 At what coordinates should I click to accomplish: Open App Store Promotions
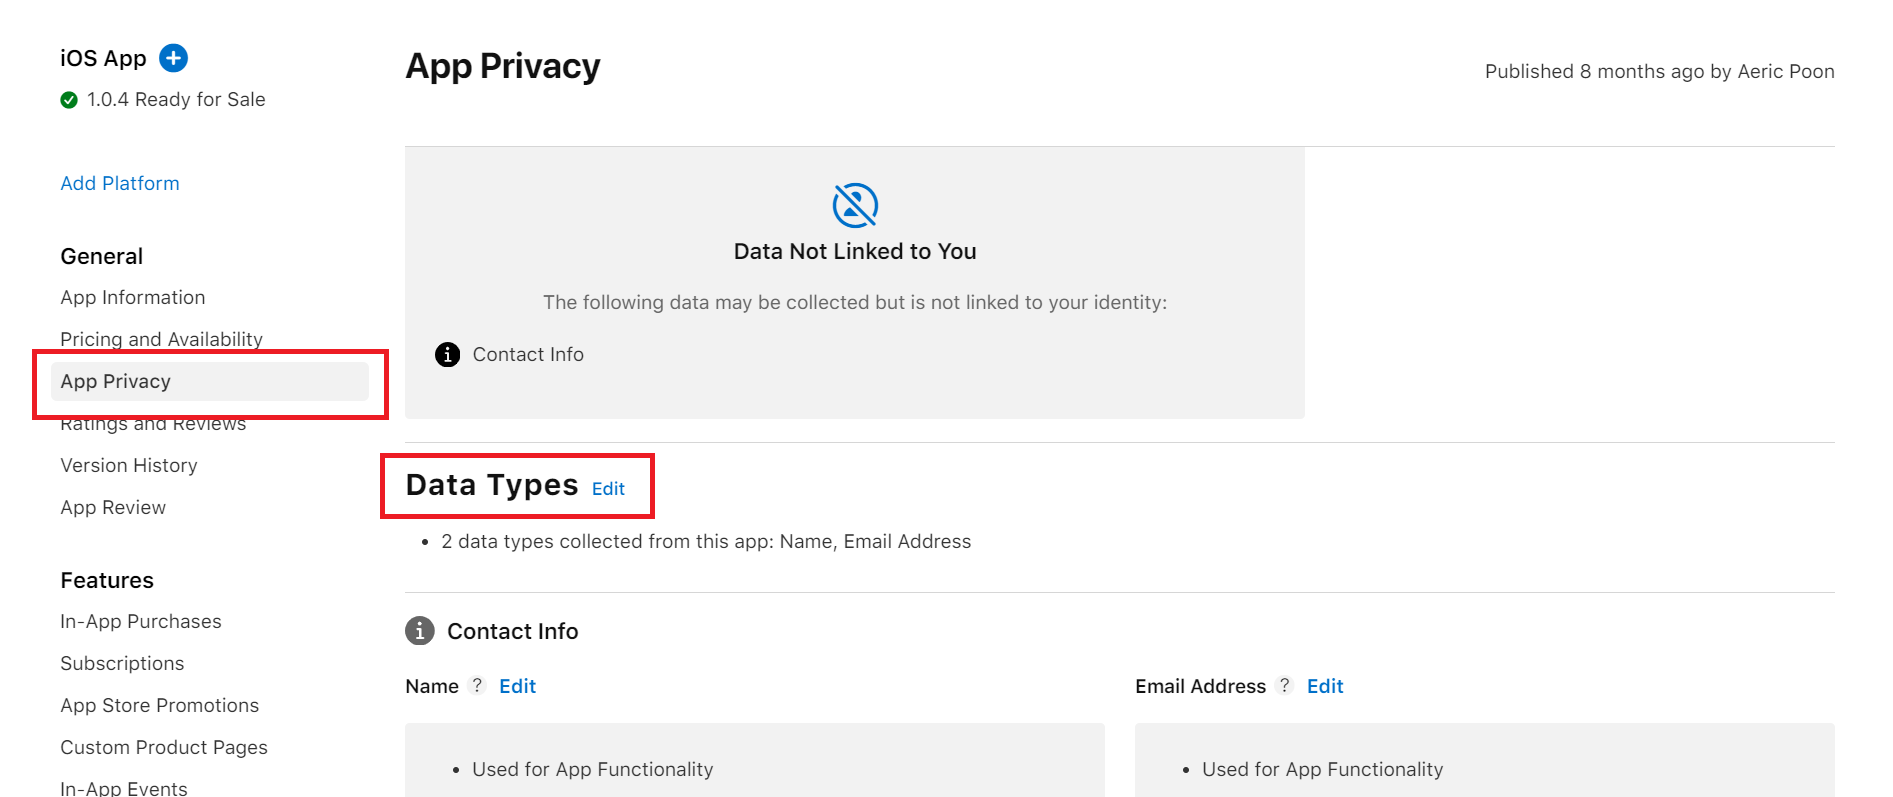pos(160,705)
